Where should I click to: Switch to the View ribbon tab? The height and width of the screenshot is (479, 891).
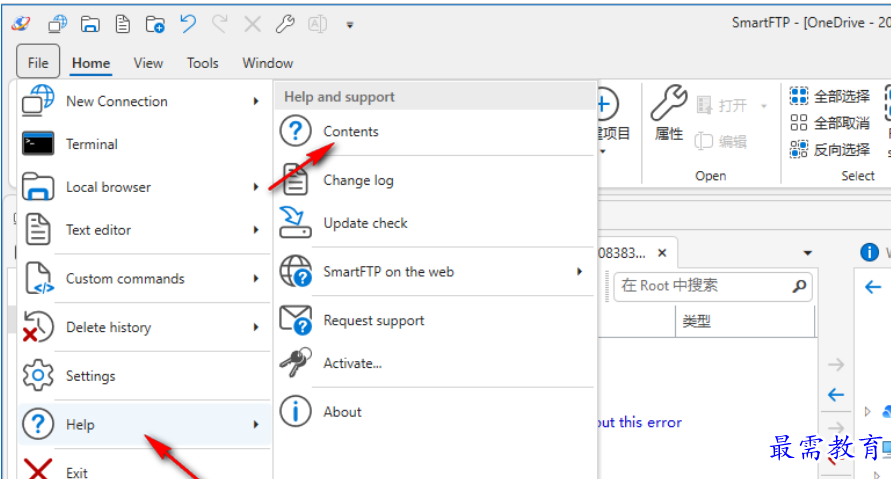pos(148,63)
